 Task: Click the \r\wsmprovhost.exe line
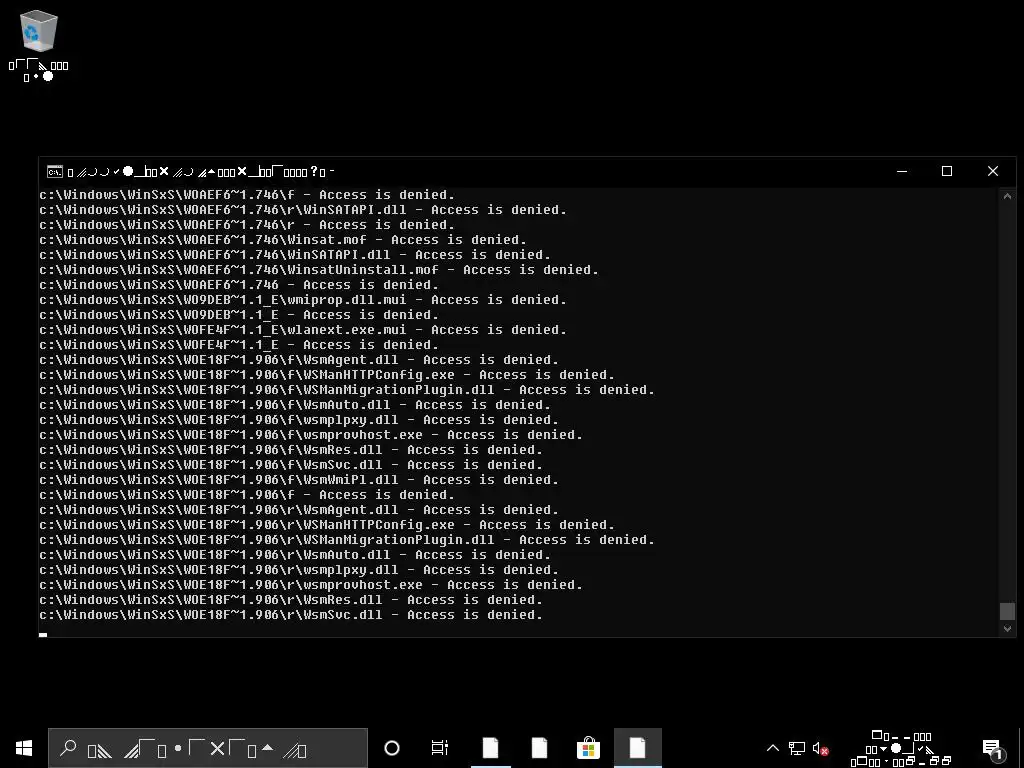311,585
